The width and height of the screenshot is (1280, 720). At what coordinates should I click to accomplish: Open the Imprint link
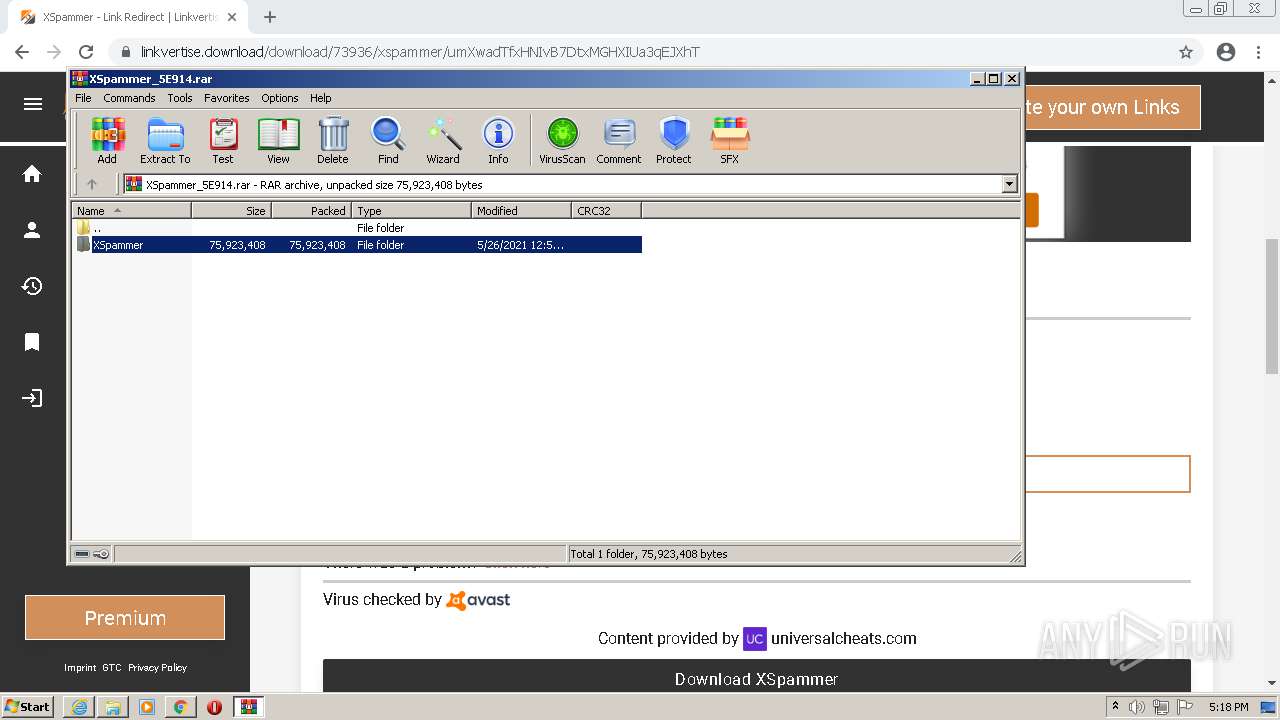[x=80, y=667]
